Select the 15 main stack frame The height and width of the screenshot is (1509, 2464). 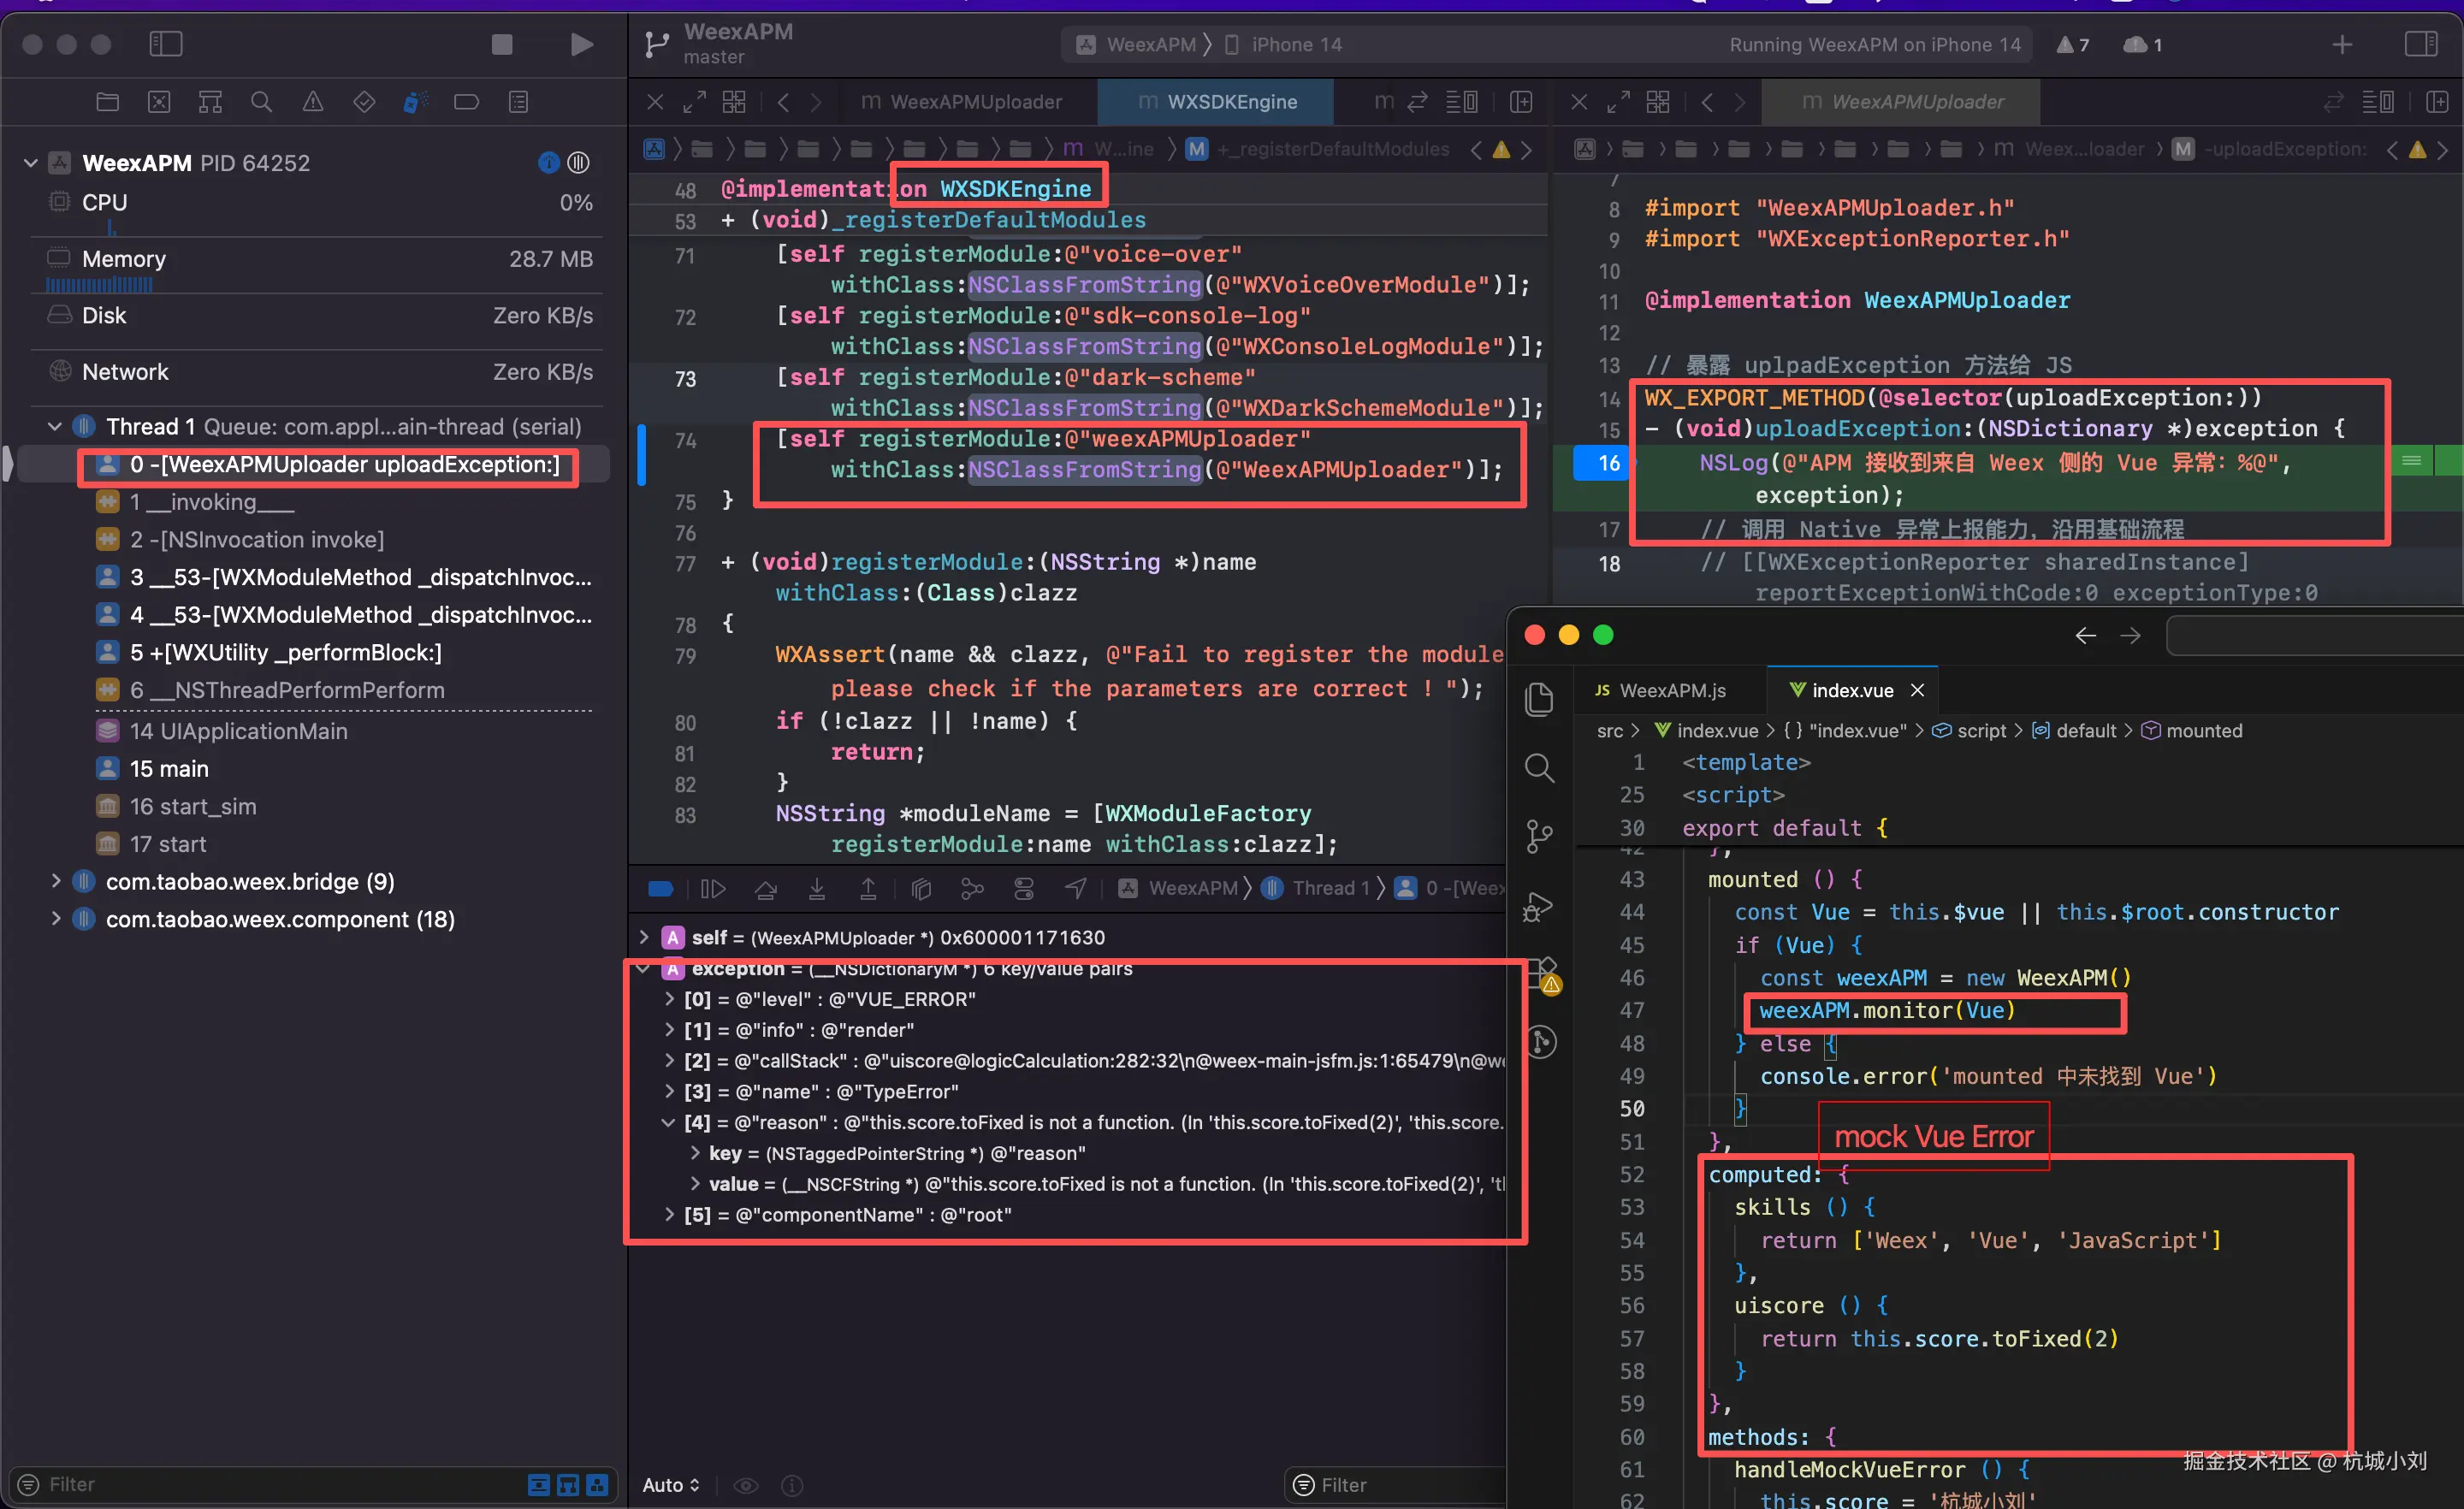[x=169, y=768]
